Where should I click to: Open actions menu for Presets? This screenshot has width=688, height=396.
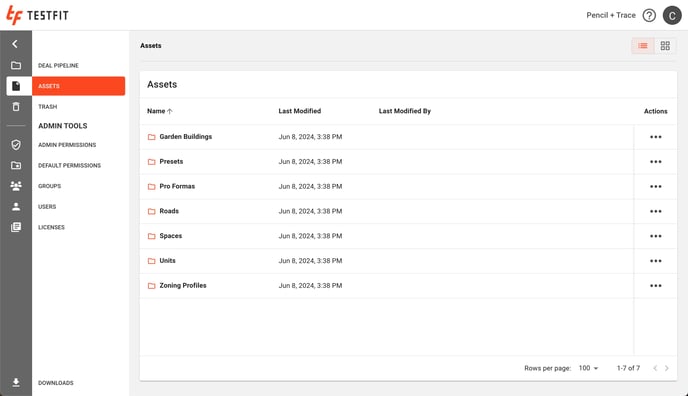coord(656,162)
